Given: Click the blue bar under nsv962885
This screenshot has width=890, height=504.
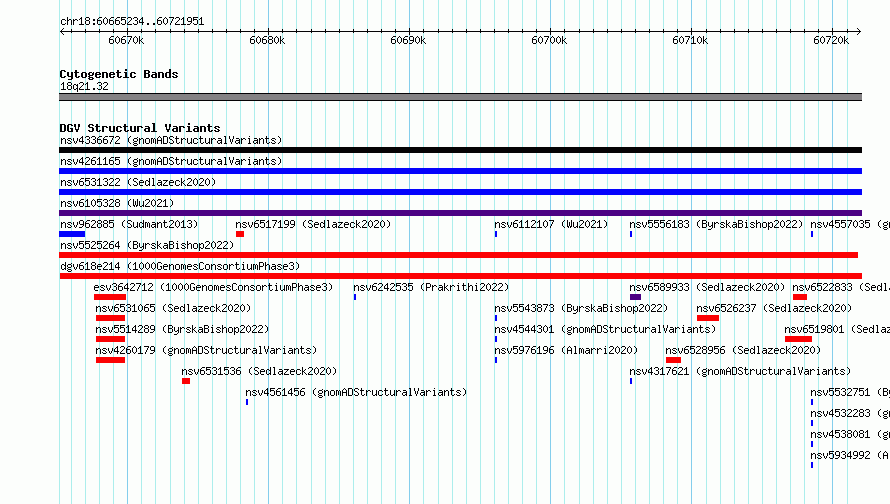Looking at the screenshot, I should click(x=72, y=234).
